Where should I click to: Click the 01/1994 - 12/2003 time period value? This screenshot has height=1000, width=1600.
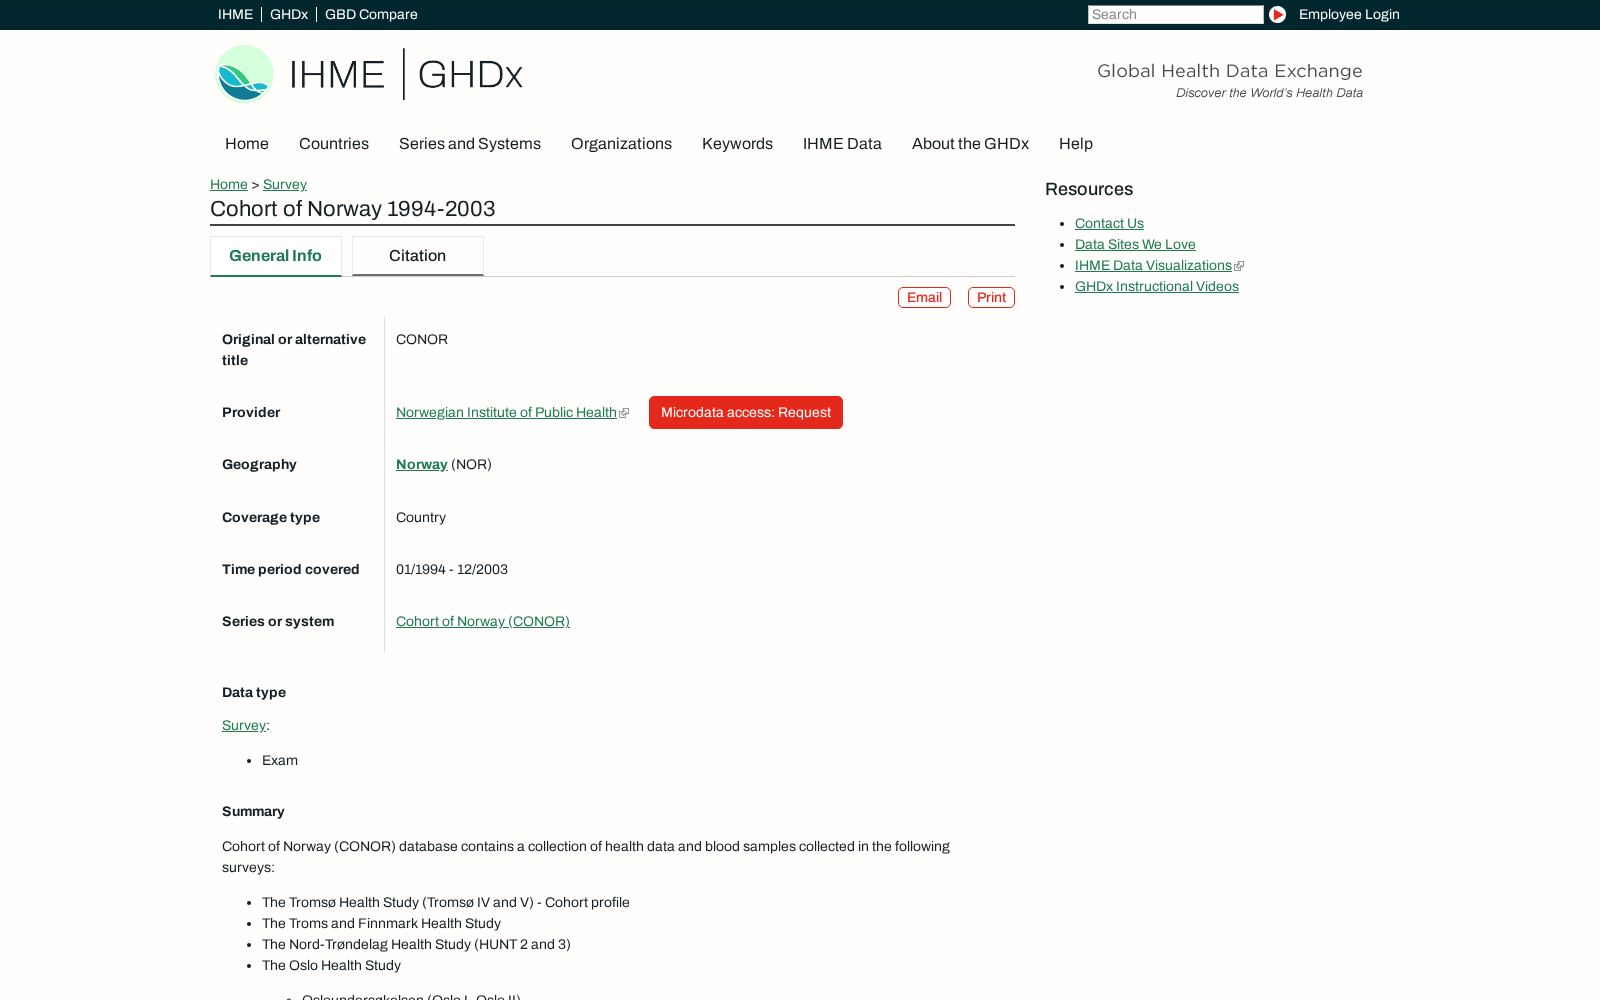click(452, 569)
